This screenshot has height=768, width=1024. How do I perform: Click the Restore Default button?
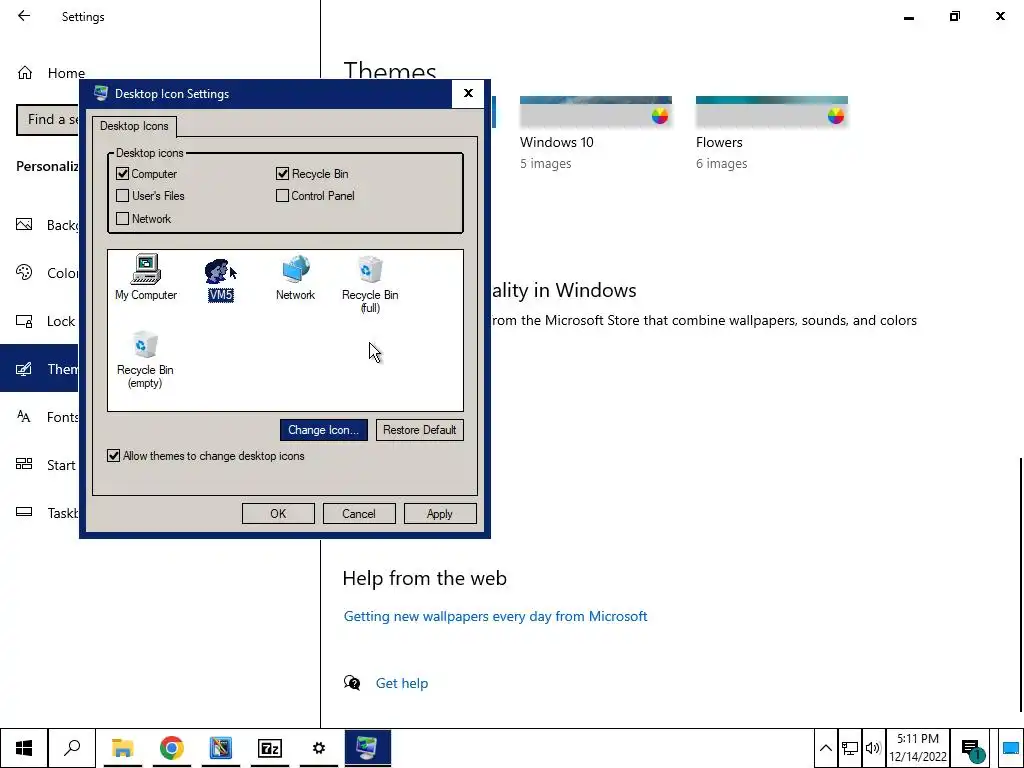(419, 430)
